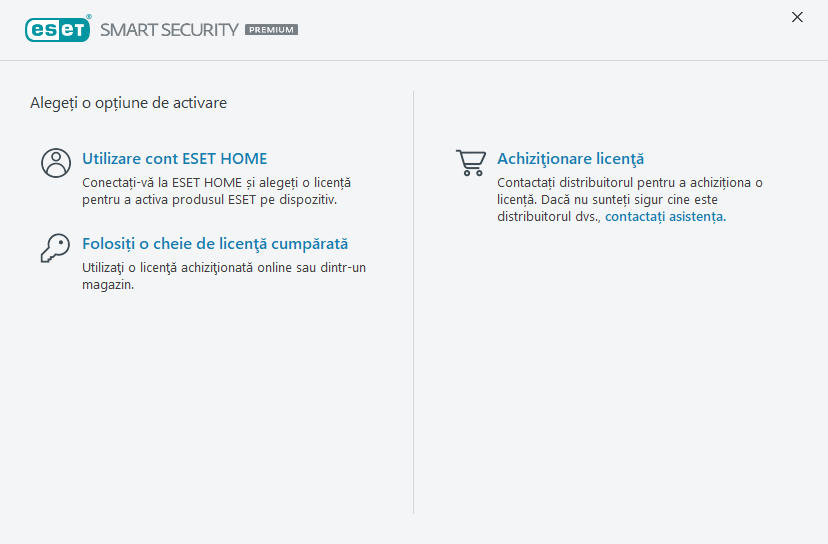Click the license key icon
This screenshot has width=828, height=544.
point(54,248)
